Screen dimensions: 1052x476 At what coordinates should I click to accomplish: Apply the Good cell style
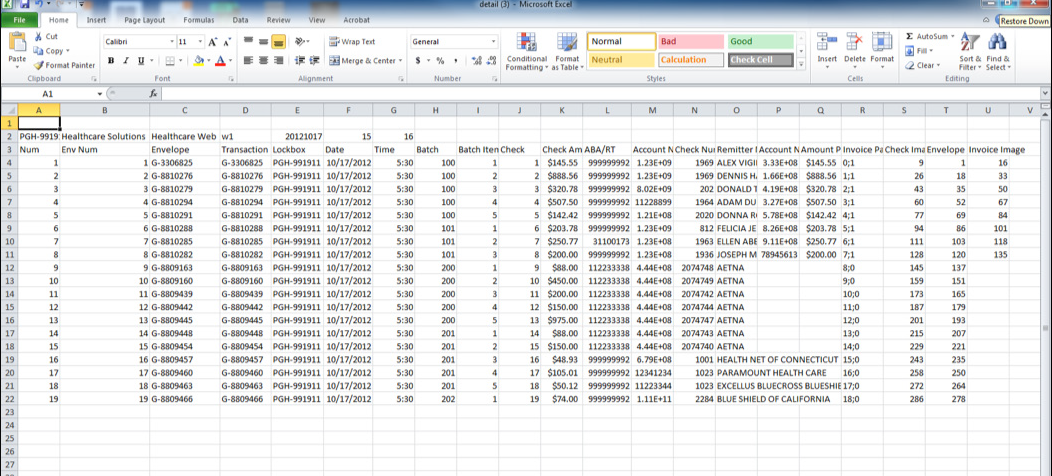(760, 42)
